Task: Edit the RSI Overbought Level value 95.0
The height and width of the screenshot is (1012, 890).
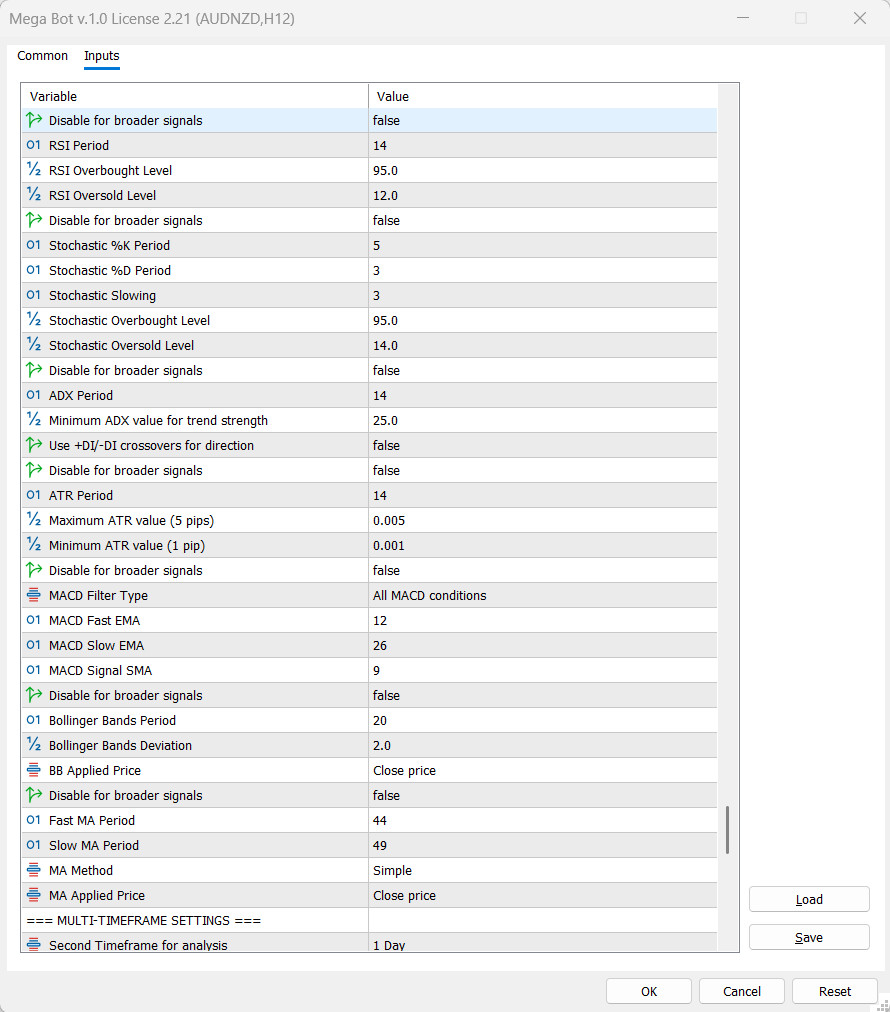Action: pos(543,170)
